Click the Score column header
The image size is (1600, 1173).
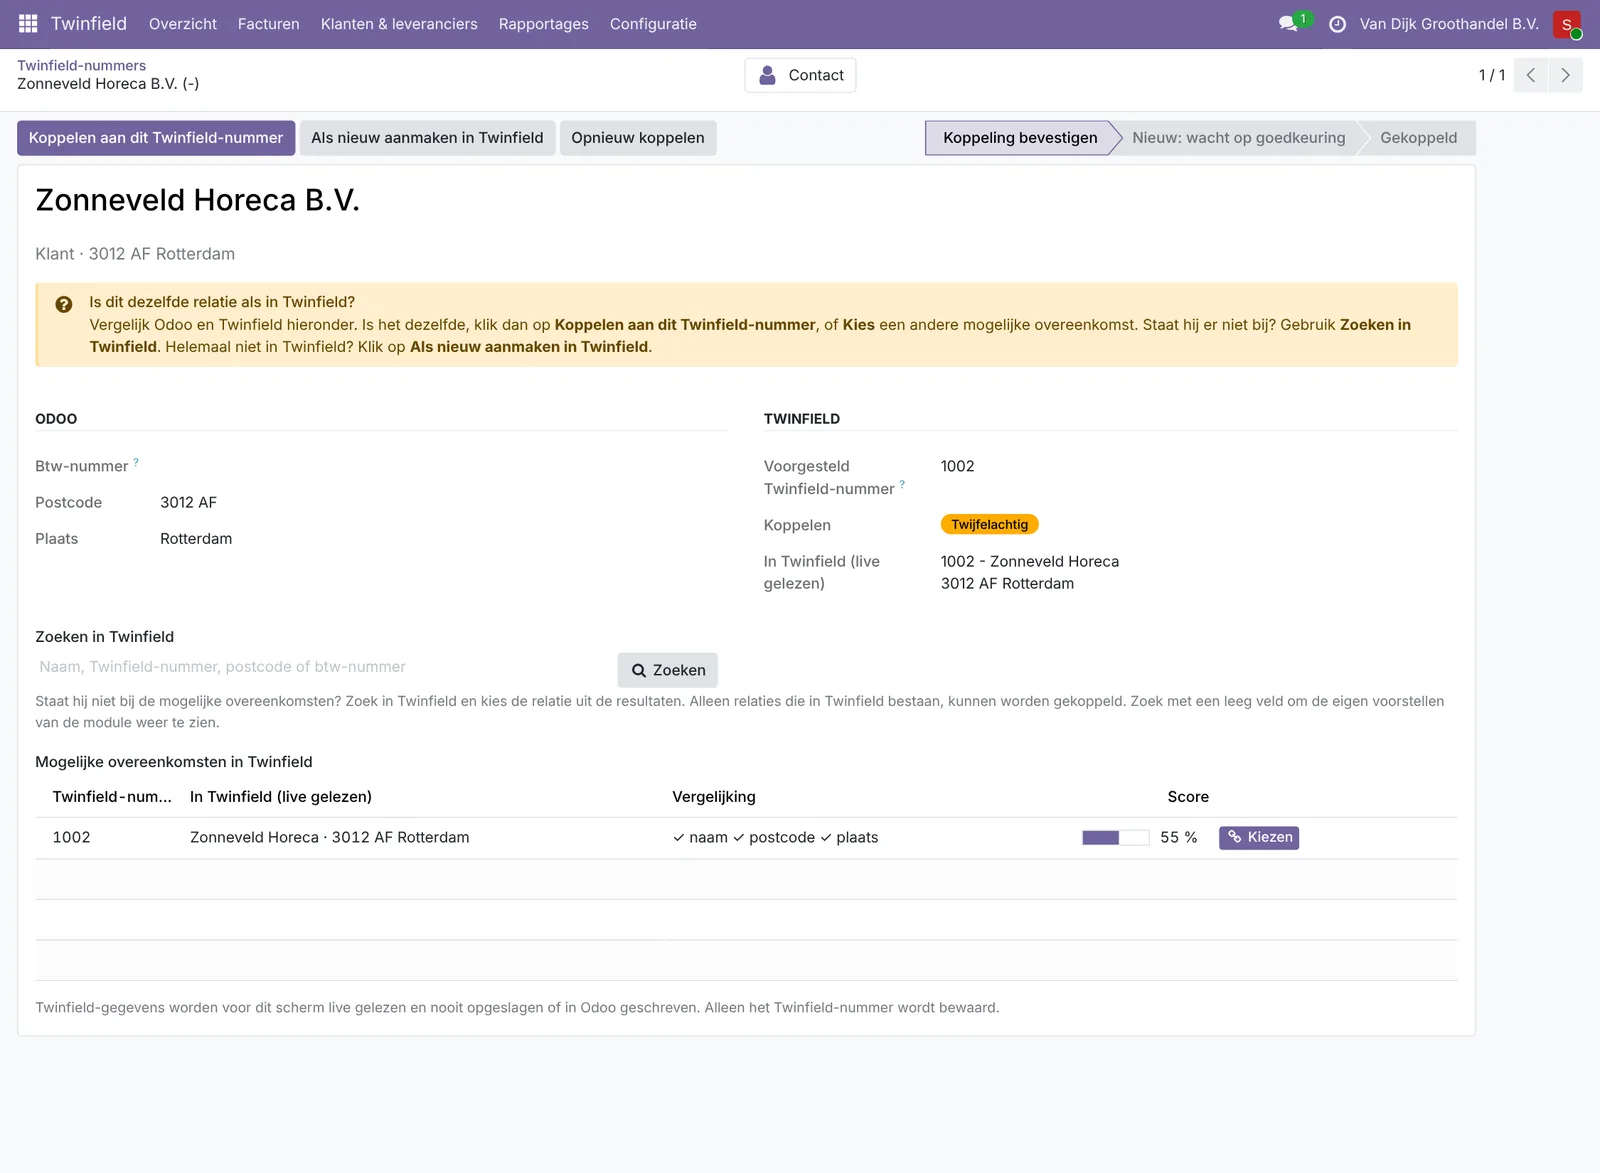coord(1188,797)
